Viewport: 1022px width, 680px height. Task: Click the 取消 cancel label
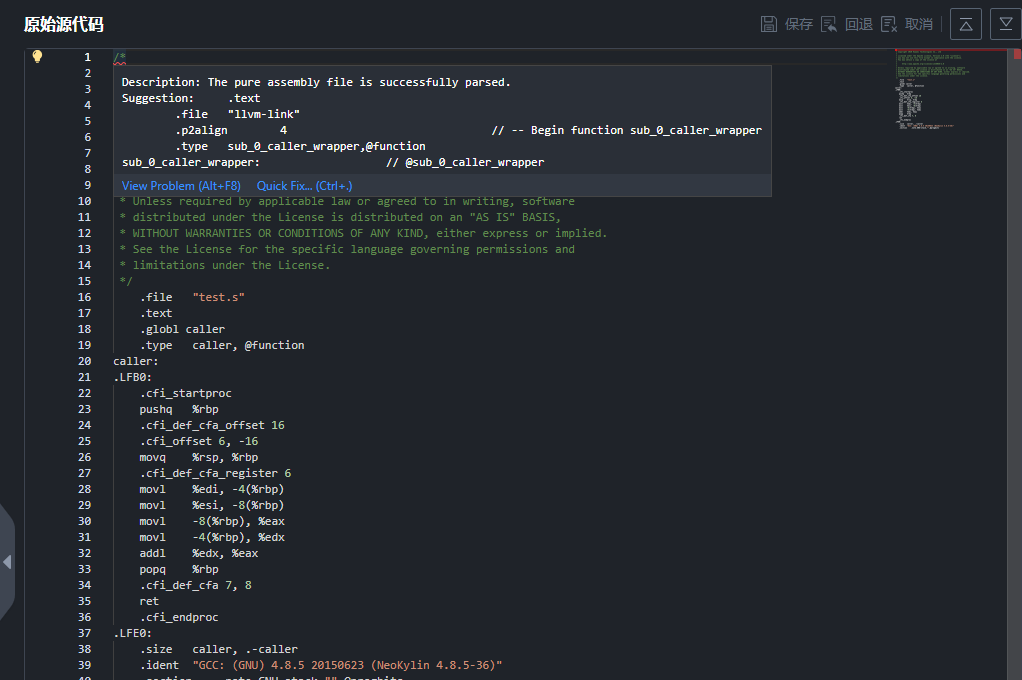point(918,24)
